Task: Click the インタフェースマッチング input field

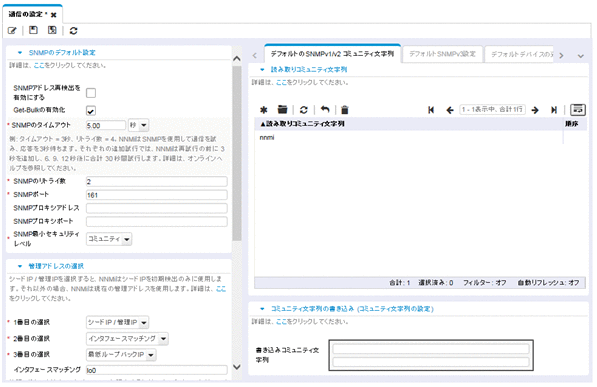Action: (156, 370)
